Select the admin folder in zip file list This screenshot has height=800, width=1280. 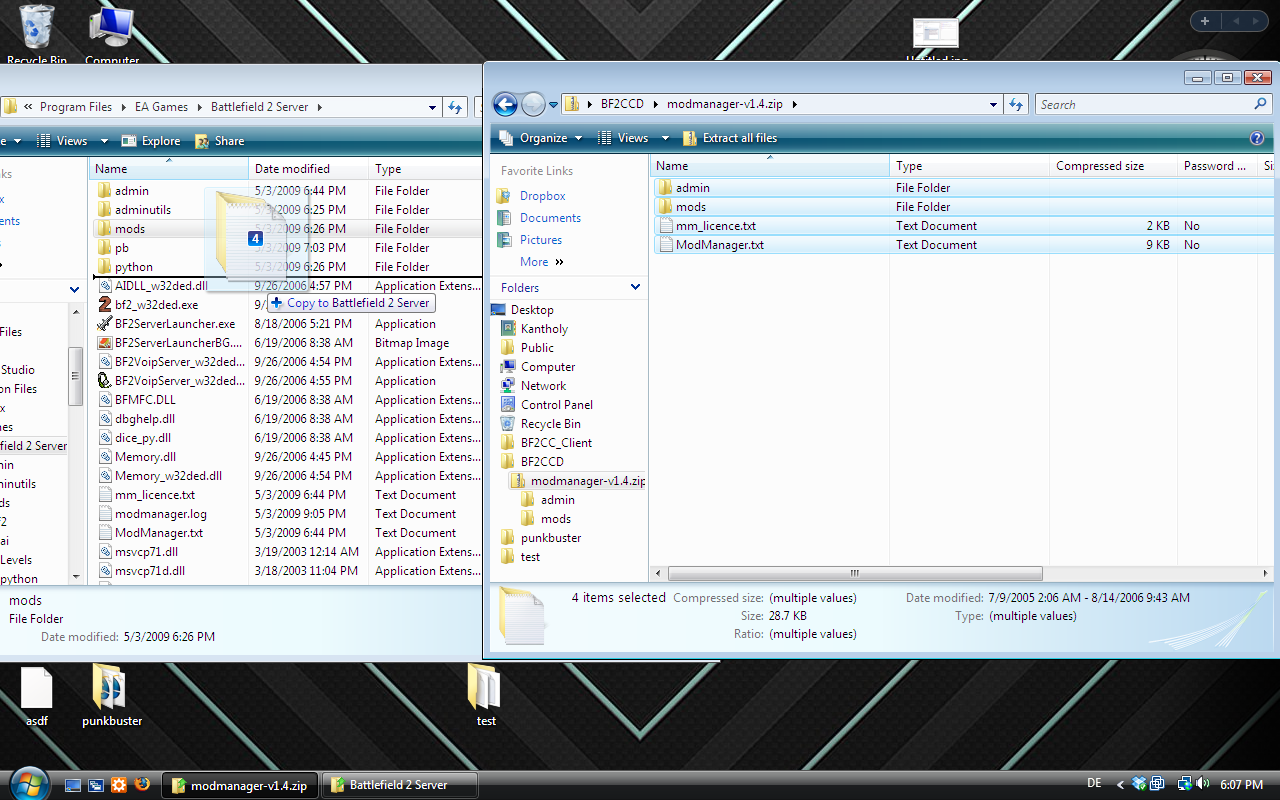(x=692, y=188)
